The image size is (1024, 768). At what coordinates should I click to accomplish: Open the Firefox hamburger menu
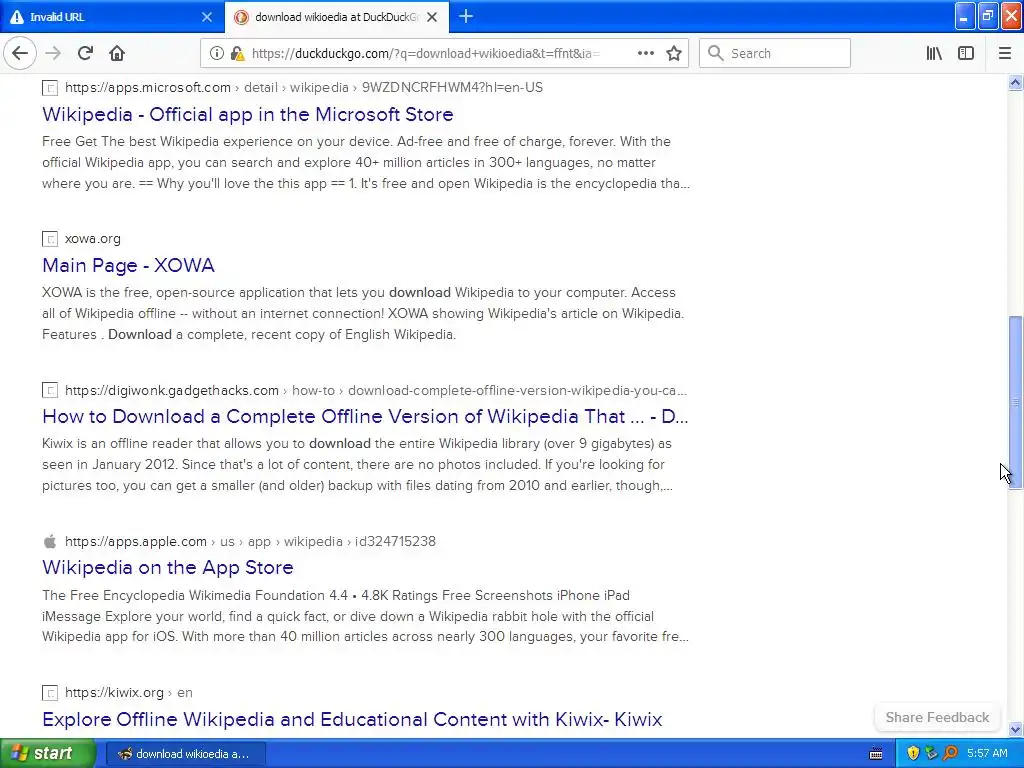(1005, 53)
